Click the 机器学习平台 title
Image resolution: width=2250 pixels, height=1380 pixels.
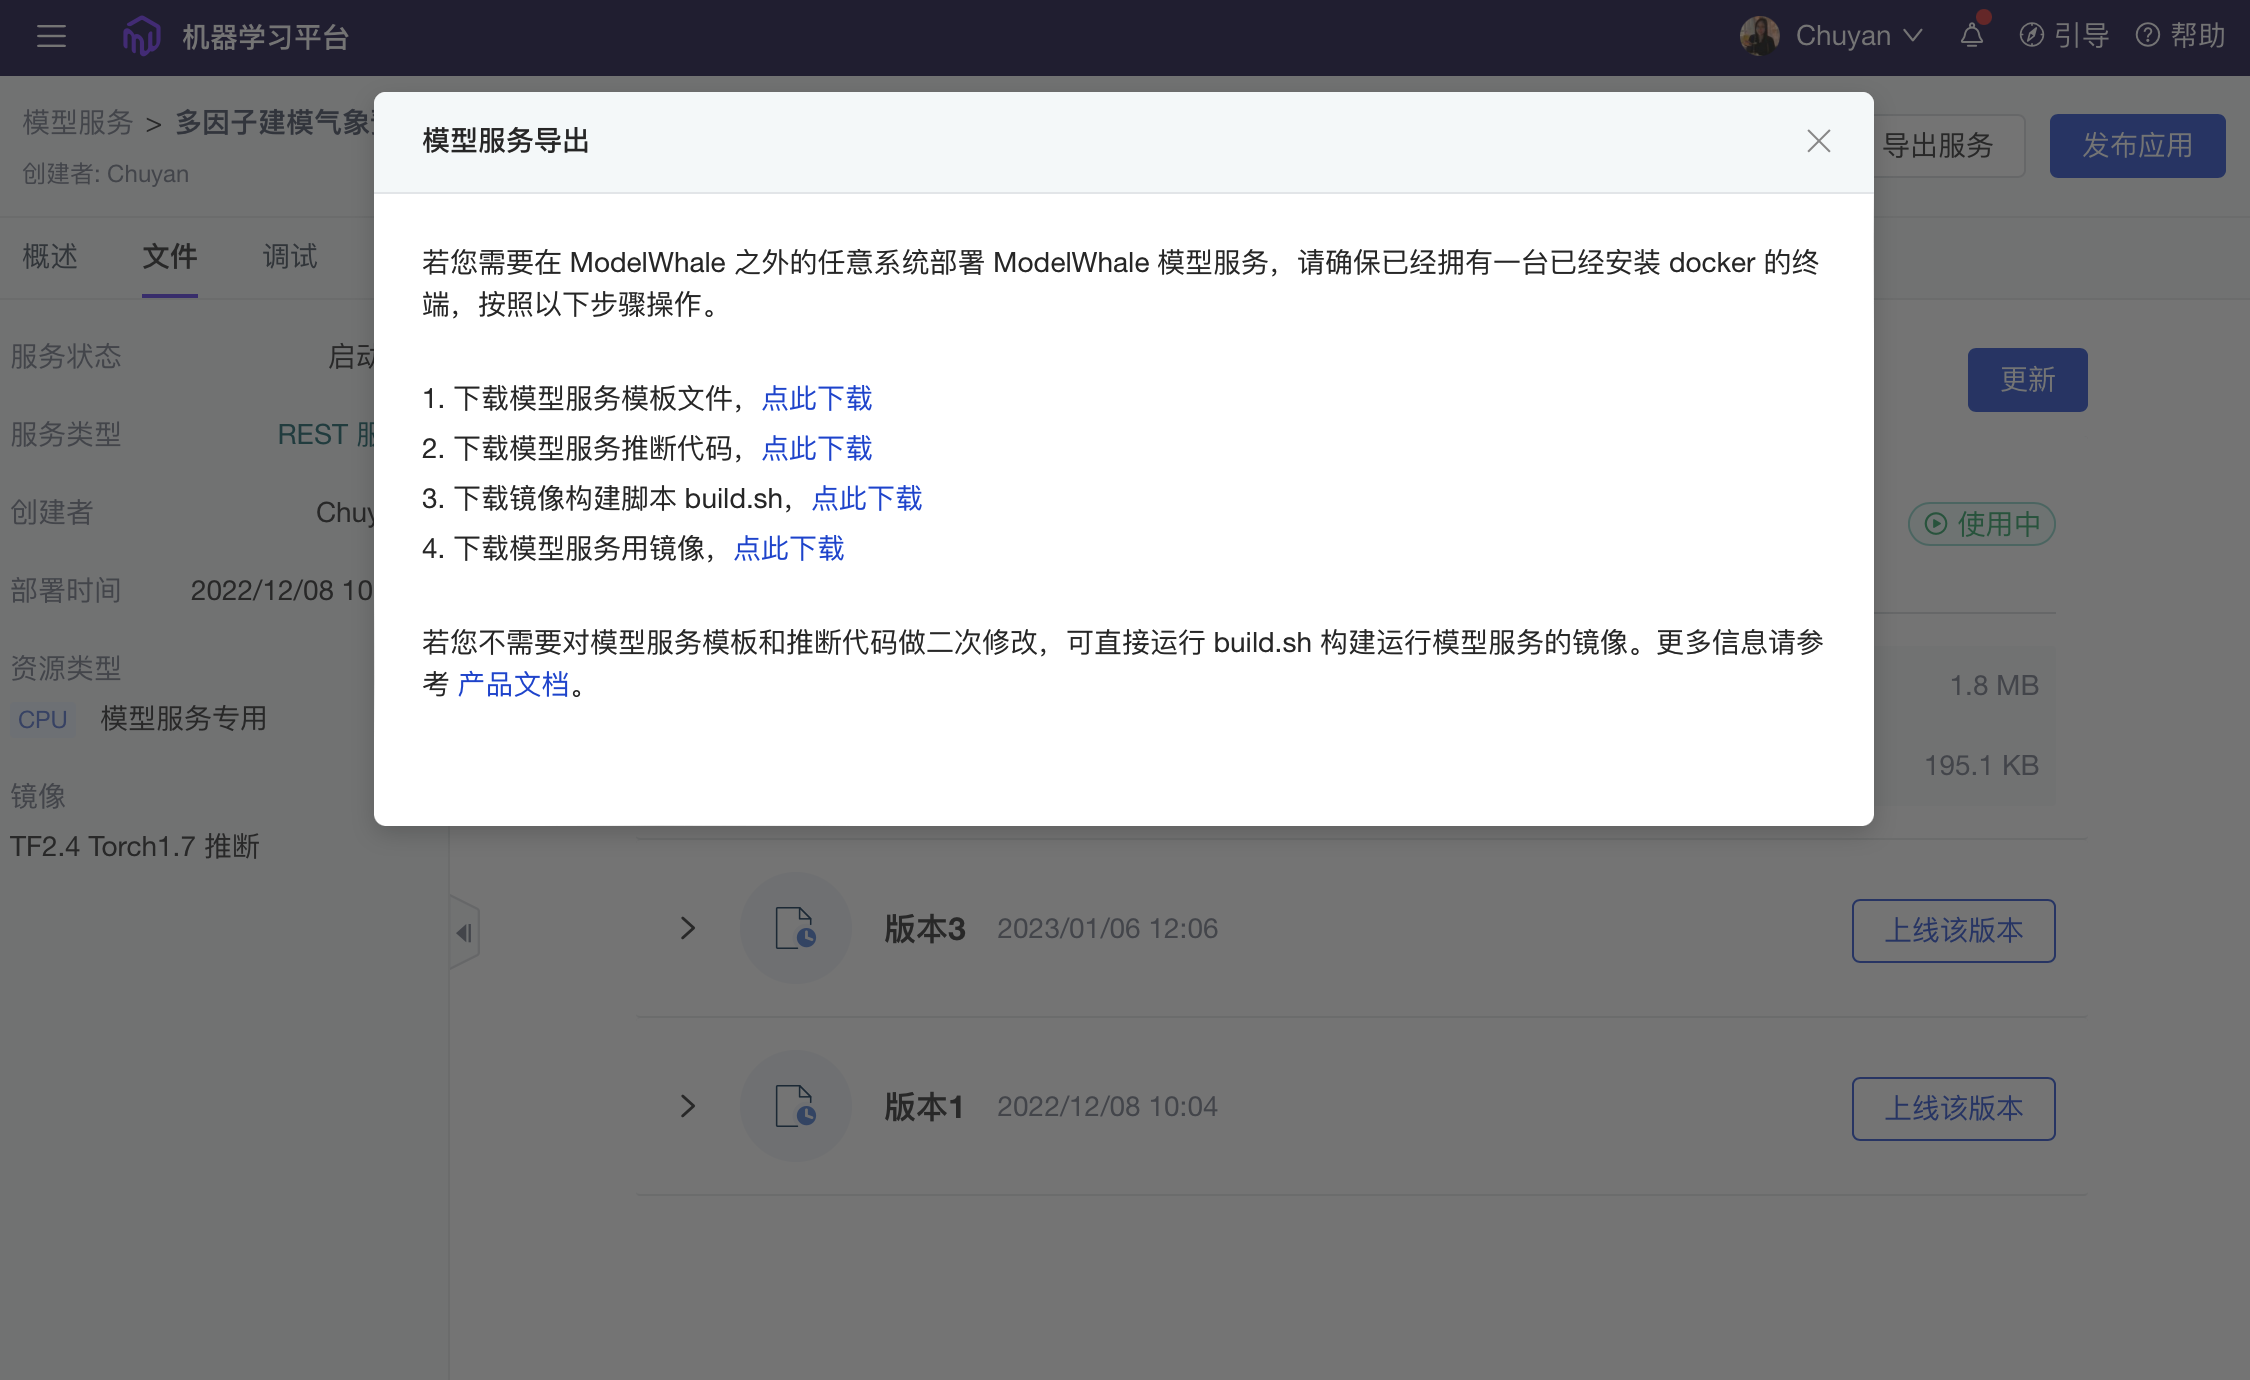[x=266, y=37]
